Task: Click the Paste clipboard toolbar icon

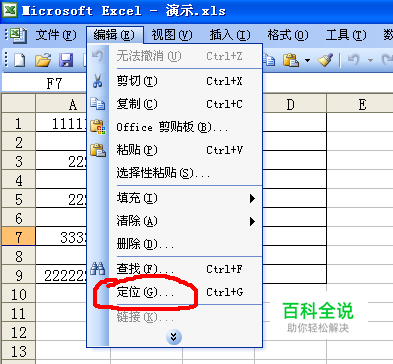Action: (x=291, y=60)
